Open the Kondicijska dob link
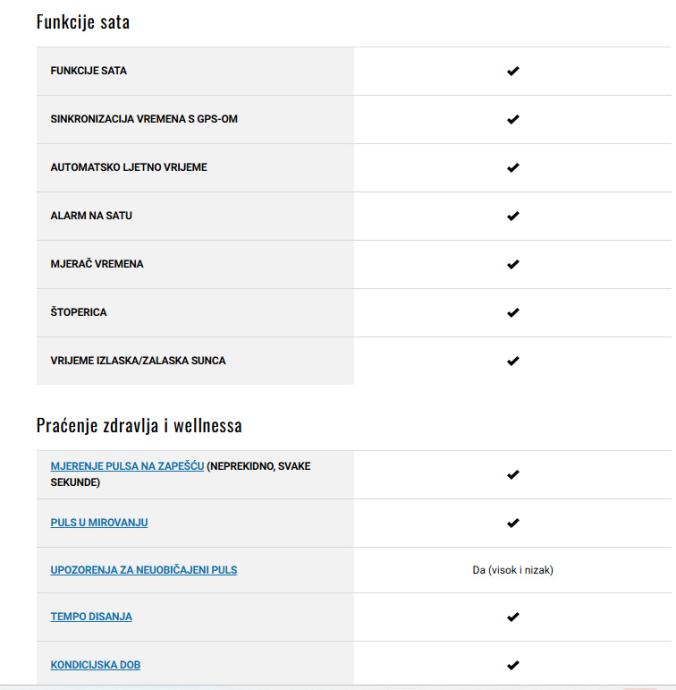676x690 pixels. [93, 665]
